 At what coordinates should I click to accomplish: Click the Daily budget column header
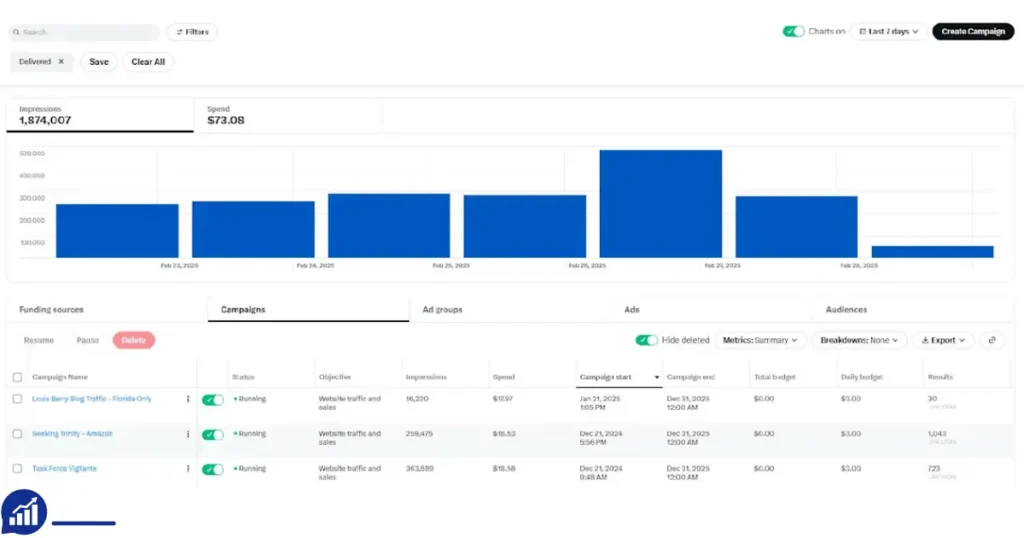(861, 377)
